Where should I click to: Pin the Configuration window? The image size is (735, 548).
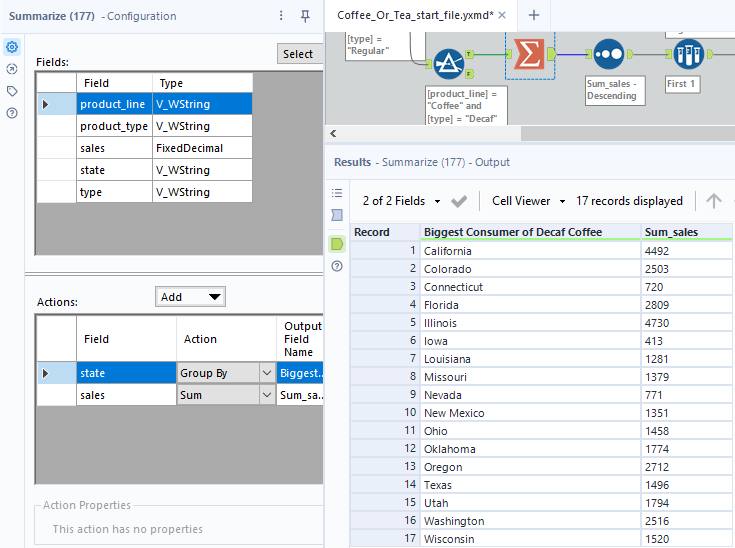point(305,16)
